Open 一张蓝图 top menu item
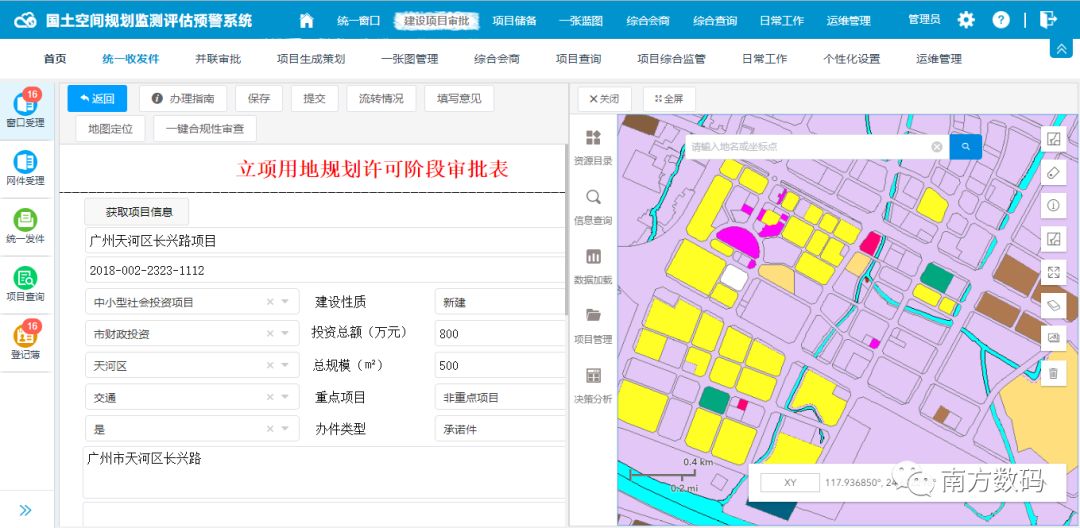Image resolution: width=1080 pixels, height=528 pixels. (580, 21)
